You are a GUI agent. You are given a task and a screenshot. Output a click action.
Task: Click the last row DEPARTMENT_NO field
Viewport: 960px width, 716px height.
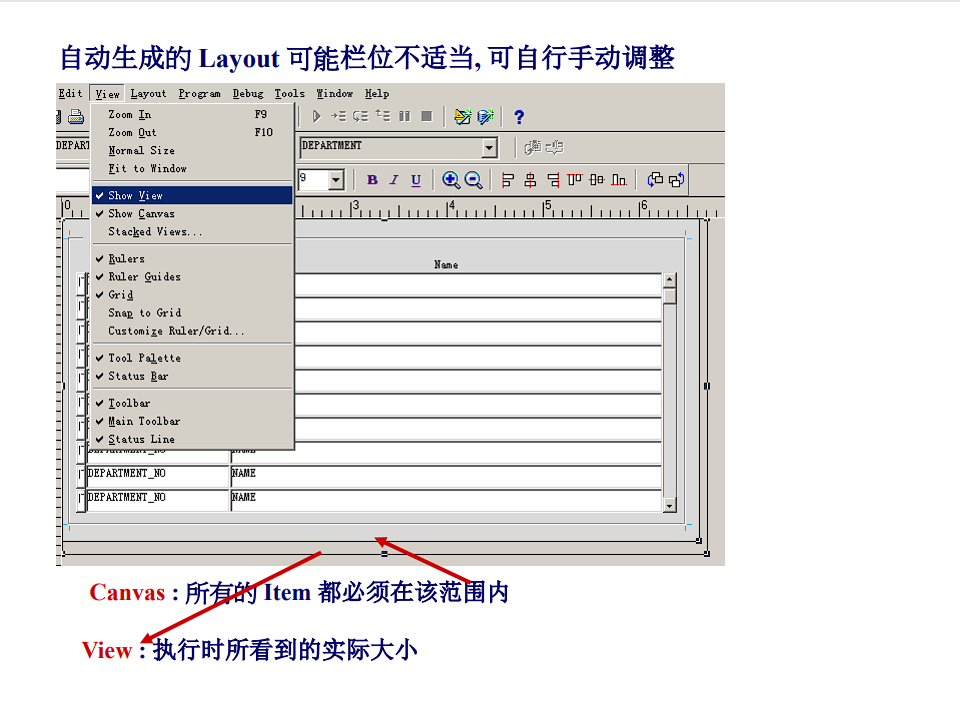[157, 500]
